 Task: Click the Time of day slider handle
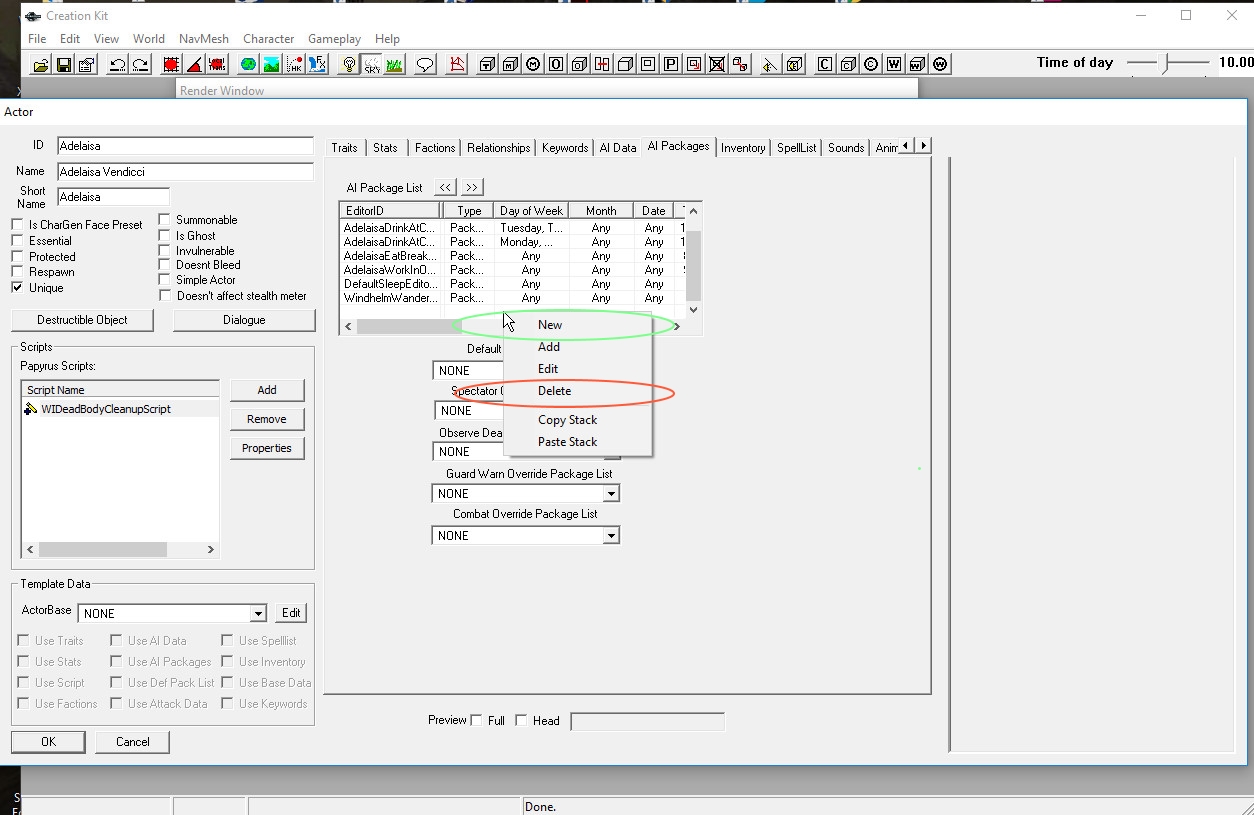point(1164,63)
